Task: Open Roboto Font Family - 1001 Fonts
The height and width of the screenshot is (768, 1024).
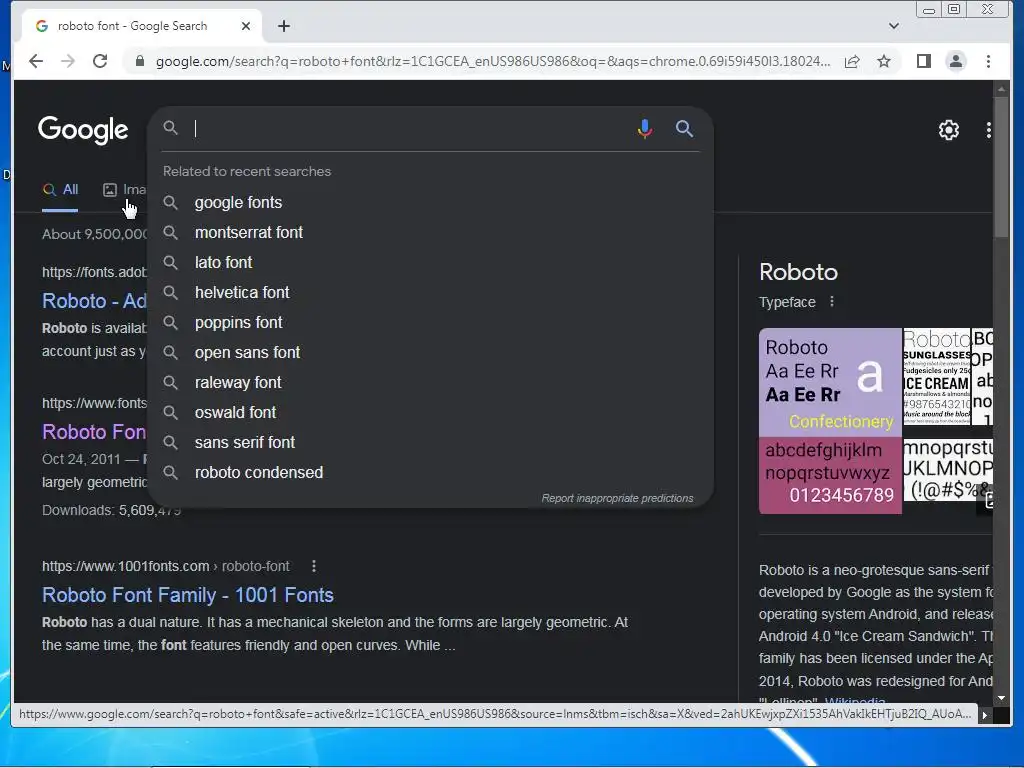Action: click(187, 595)
